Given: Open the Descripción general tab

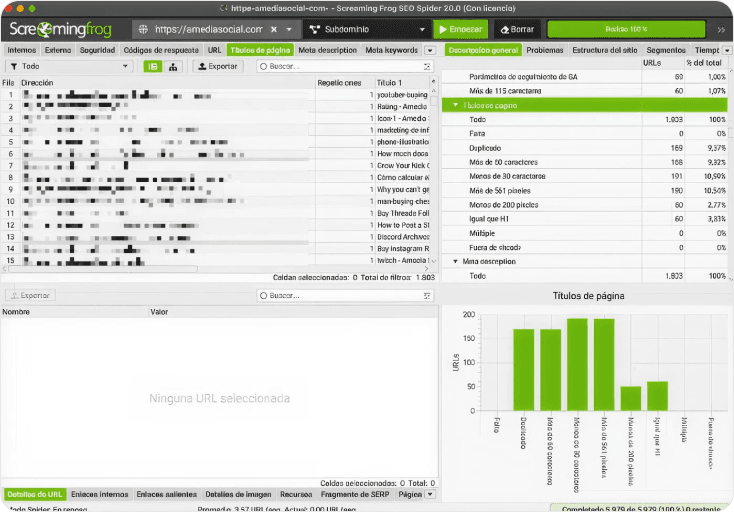Looking at the screenshot, I should [483, 50].
